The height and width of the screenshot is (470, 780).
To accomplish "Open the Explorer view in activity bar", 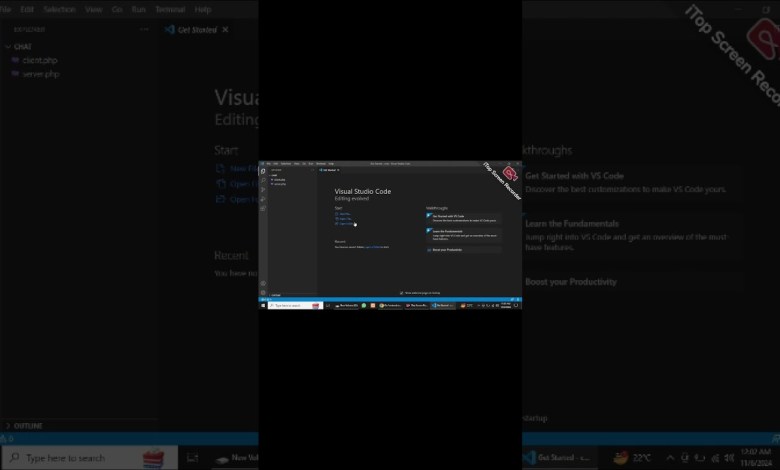I will point(263,171).
